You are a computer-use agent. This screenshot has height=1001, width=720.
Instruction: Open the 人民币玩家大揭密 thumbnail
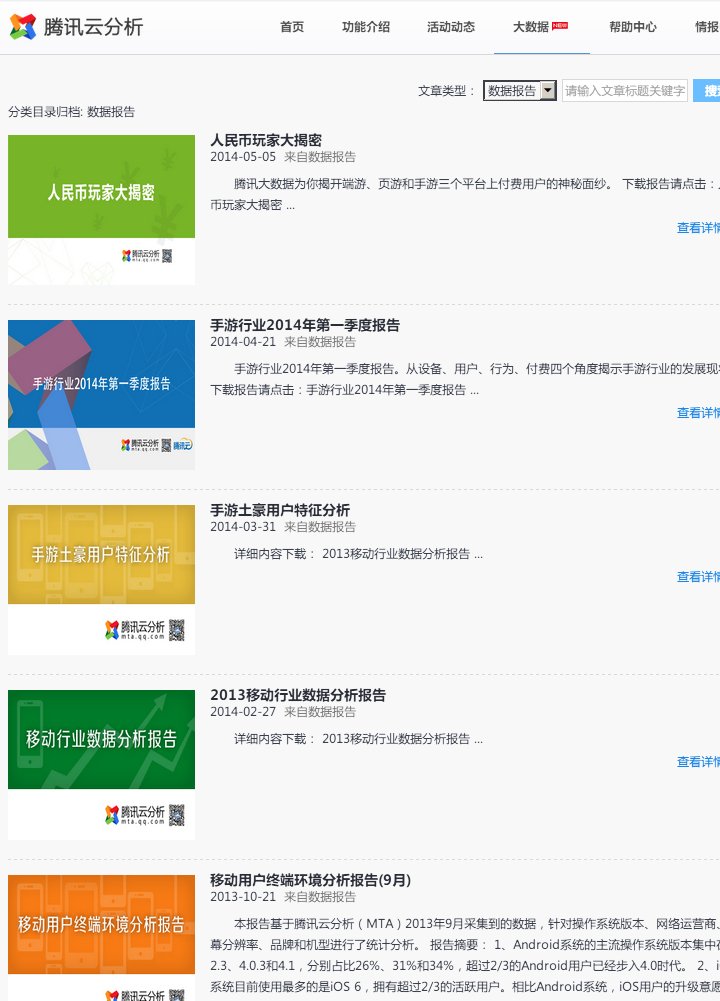[101, 210]
